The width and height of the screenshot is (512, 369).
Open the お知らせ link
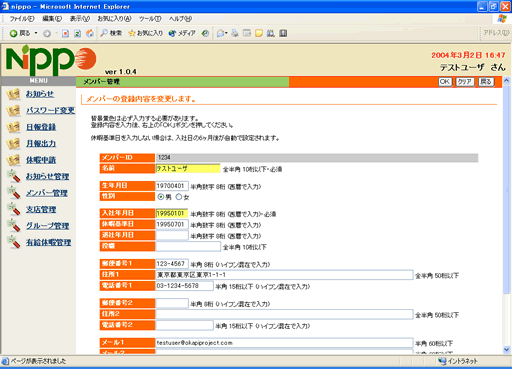tap(40, 94)
